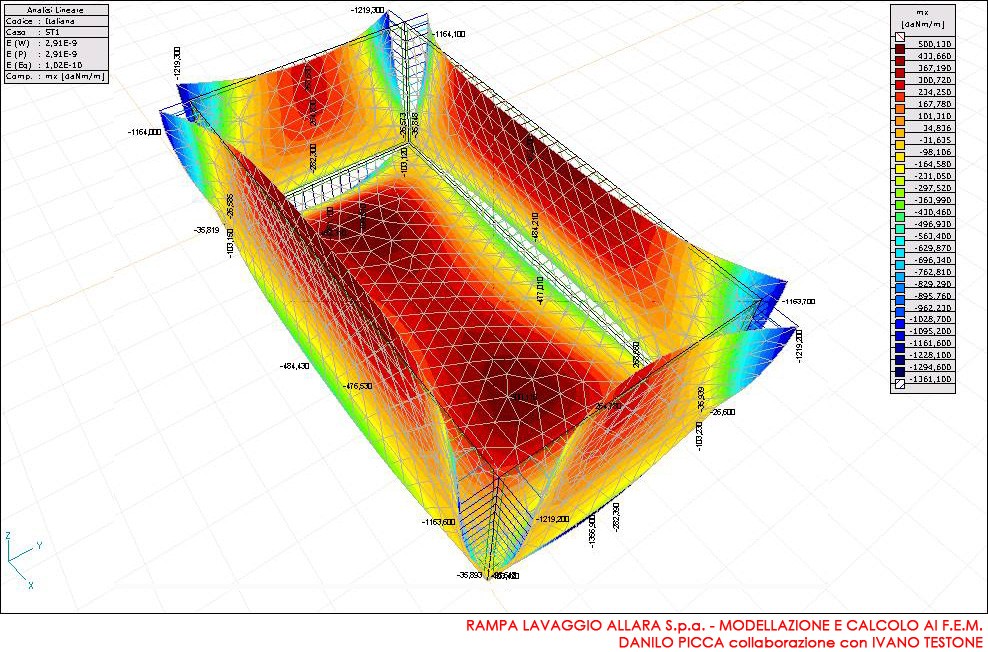Click the -484,430 value label on the model
The image size is (988, 652).
point(300,366)
